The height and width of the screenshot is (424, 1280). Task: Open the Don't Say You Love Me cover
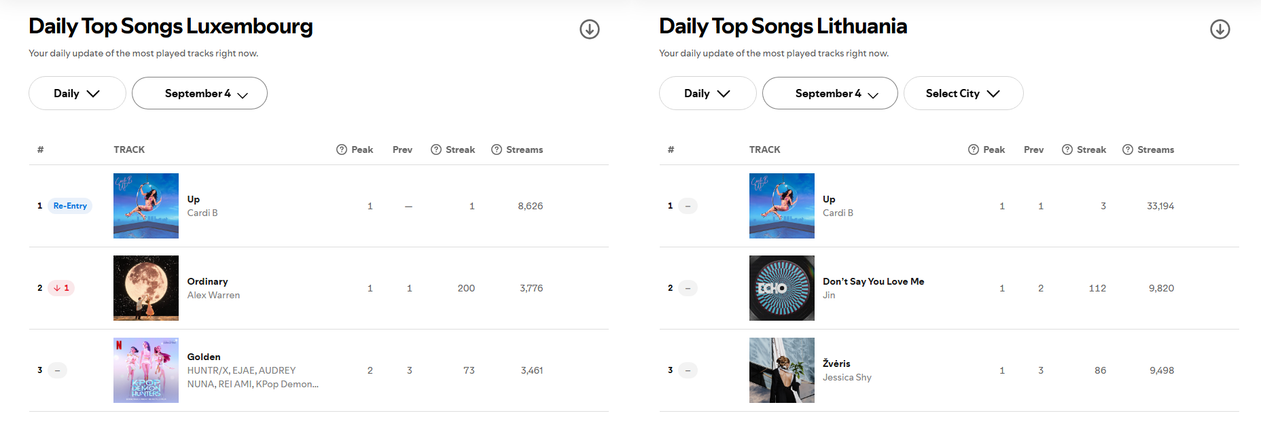point(782,288)
